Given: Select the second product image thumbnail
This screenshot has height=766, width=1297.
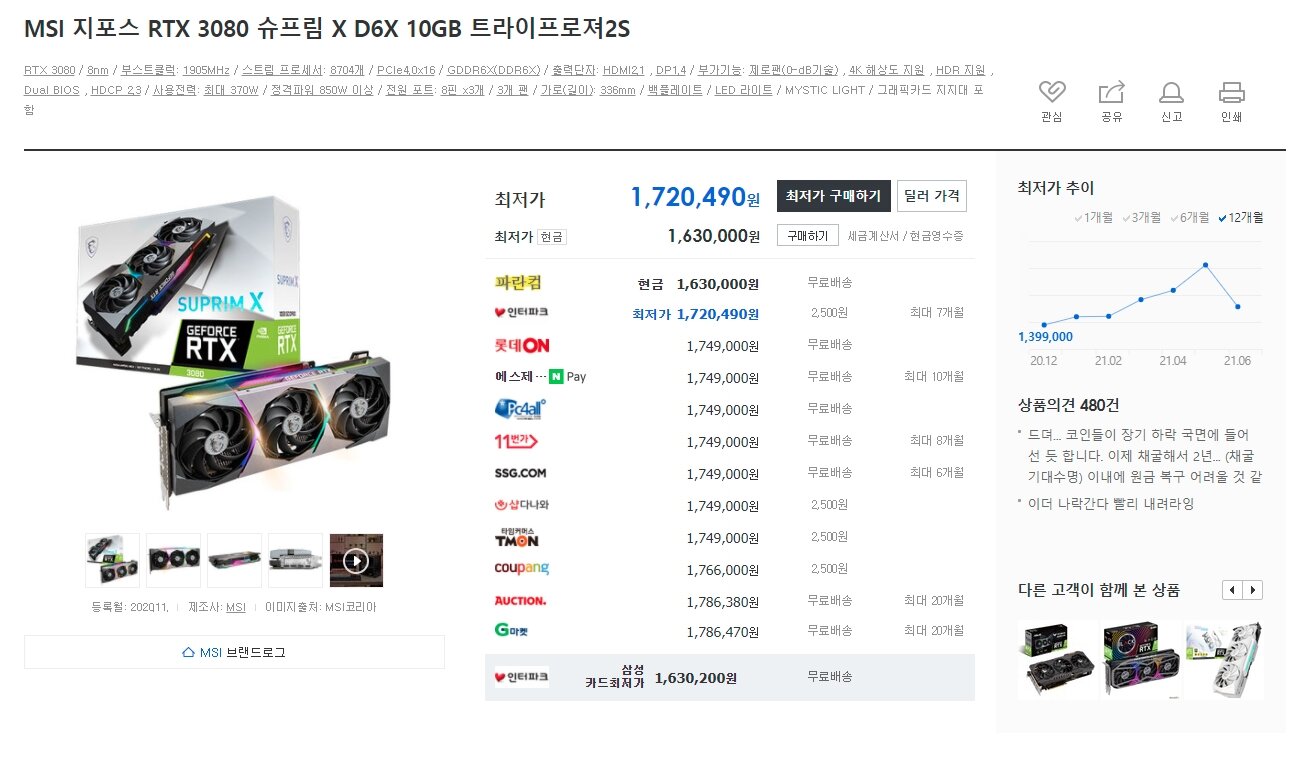Looking at the screenshot, I should 173,560.
